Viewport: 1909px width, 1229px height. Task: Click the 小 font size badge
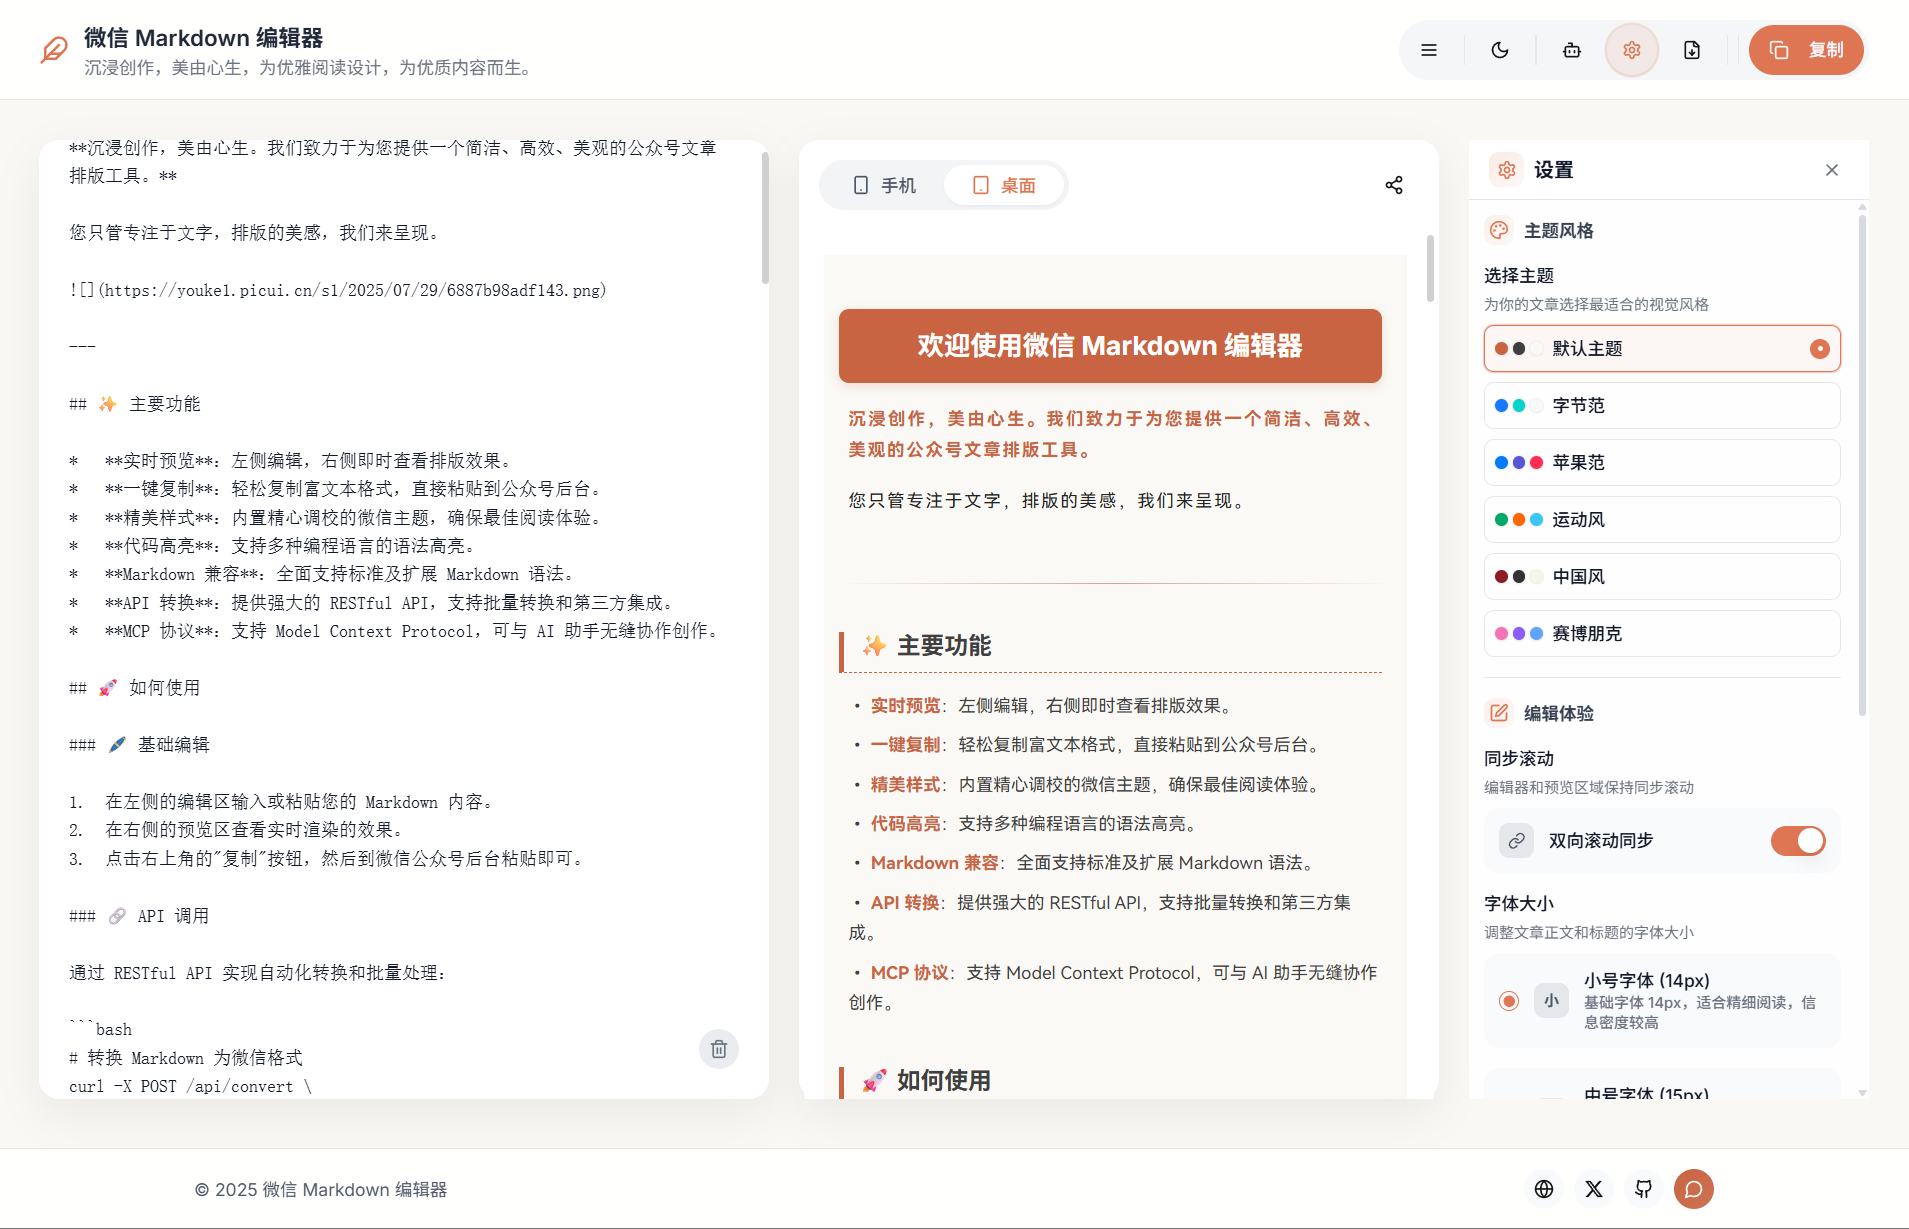click(x=1551, y=1001)
